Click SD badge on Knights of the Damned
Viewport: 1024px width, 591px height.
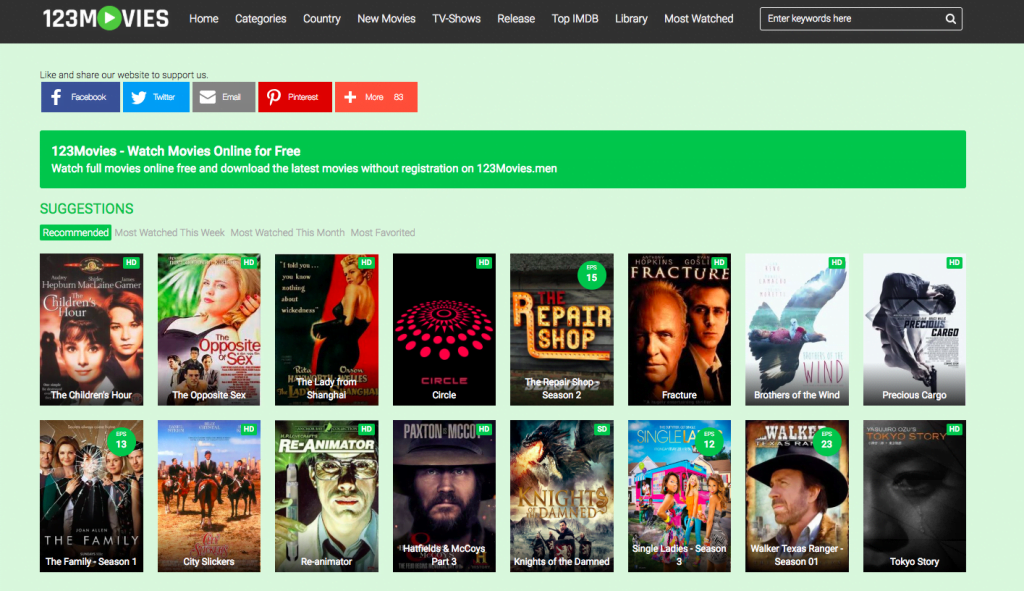tap(601, 429)
